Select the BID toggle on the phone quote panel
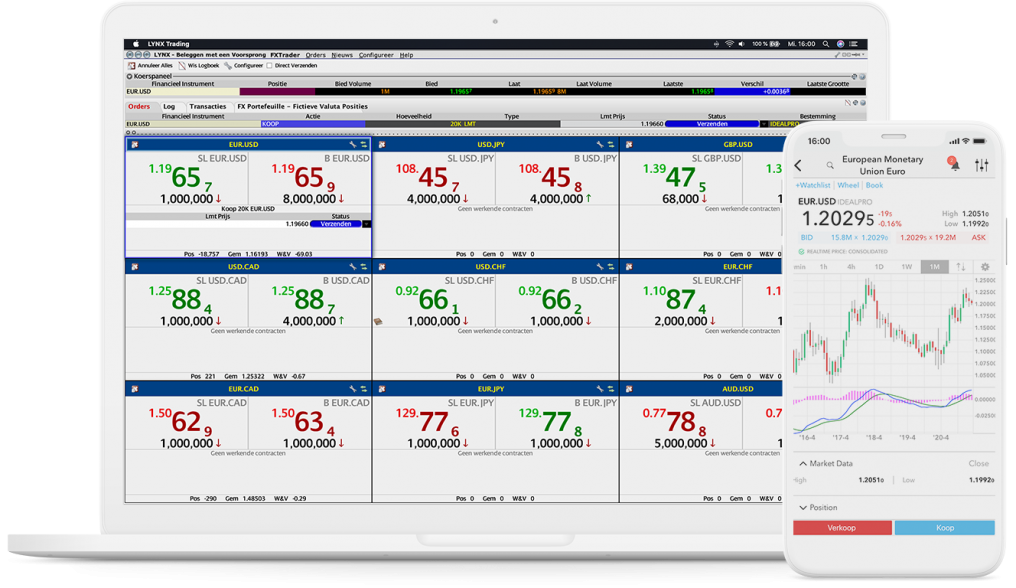The width and height of the screenshot is (1016, 588). (806, 238)
